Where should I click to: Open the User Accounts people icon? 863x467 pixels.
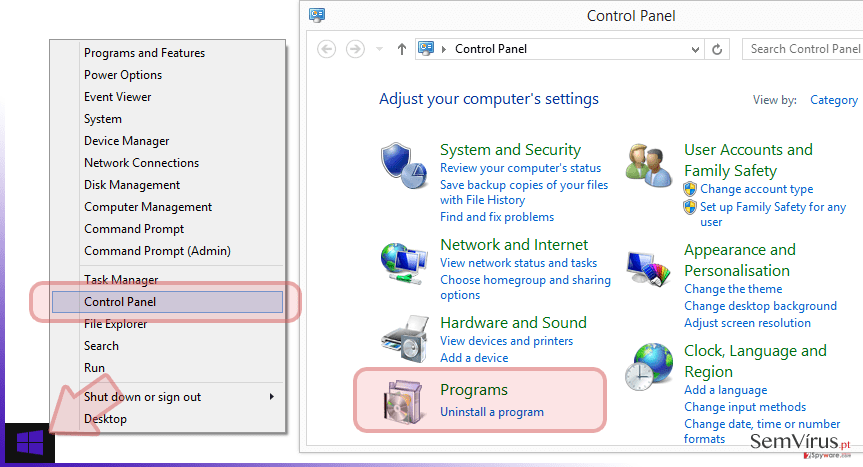648,165
